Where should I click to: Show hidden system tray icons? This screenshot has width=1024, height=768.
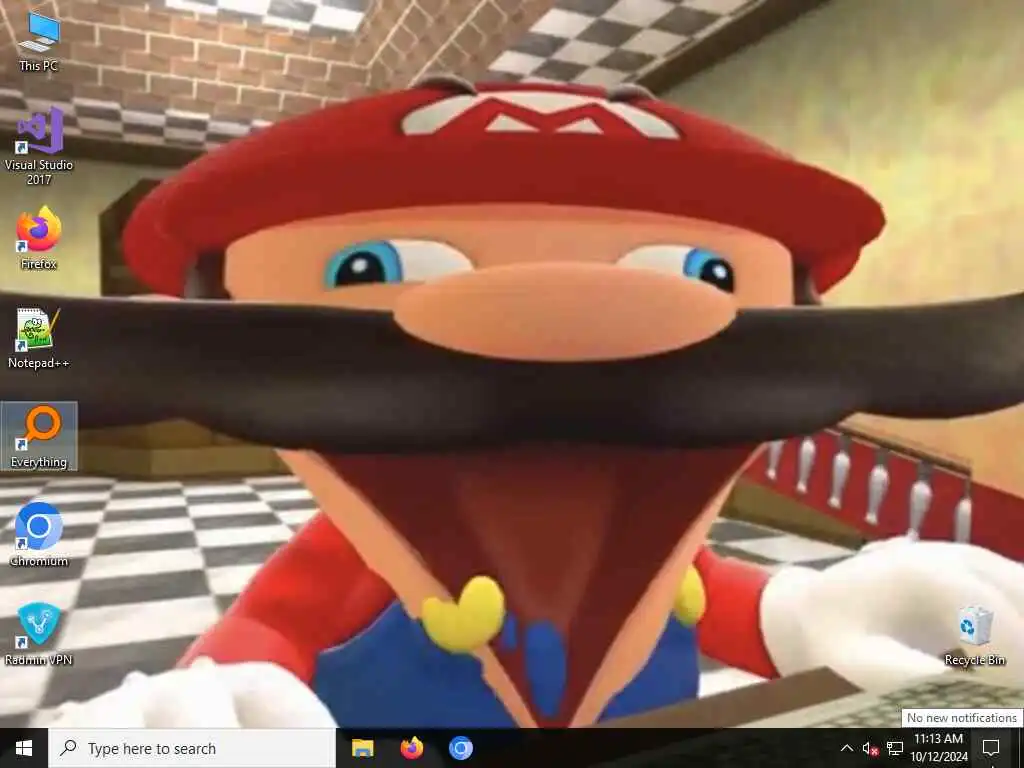coord(846,748)
